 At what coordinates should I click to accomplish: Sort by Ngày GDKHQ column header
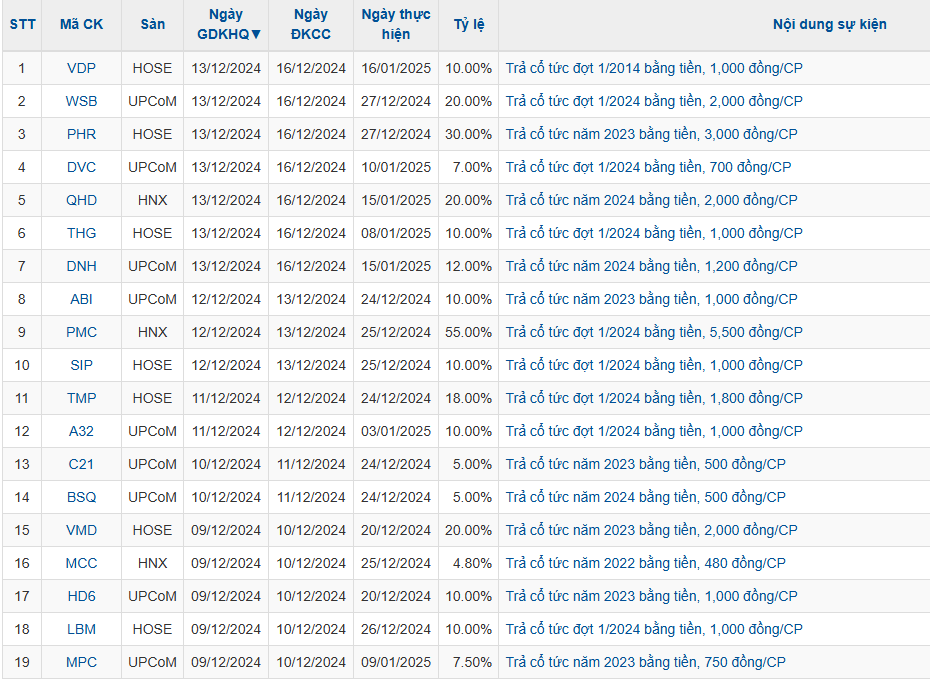tap(226, 25)
